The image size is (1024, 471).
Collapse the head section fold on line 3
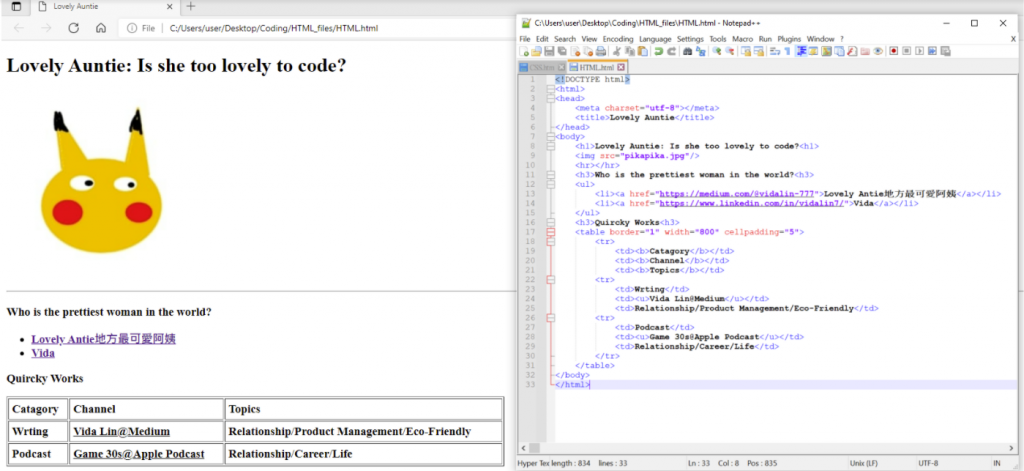(551, 99)
